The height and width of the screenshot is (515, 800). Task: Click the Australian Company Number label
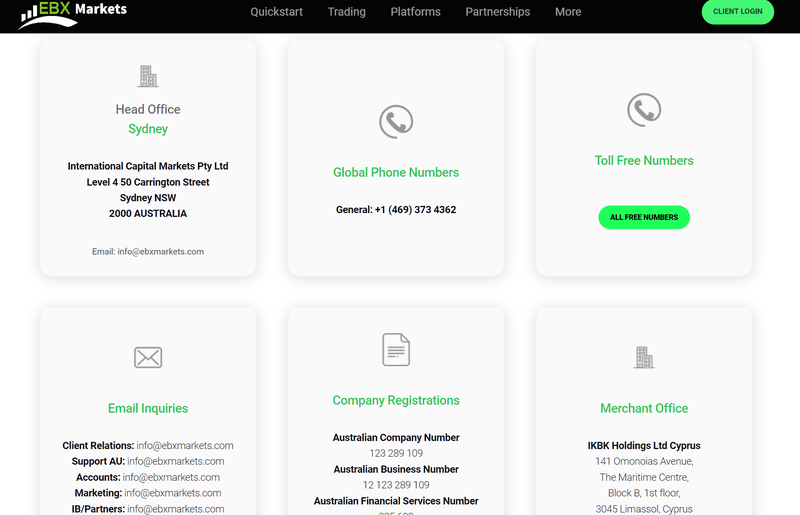(x=396, y=438)
